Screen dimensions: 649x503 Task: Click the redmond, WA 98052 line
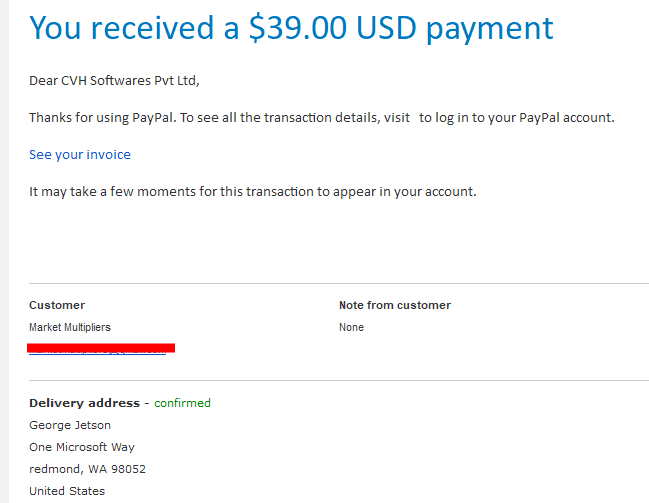pos(87,469)
